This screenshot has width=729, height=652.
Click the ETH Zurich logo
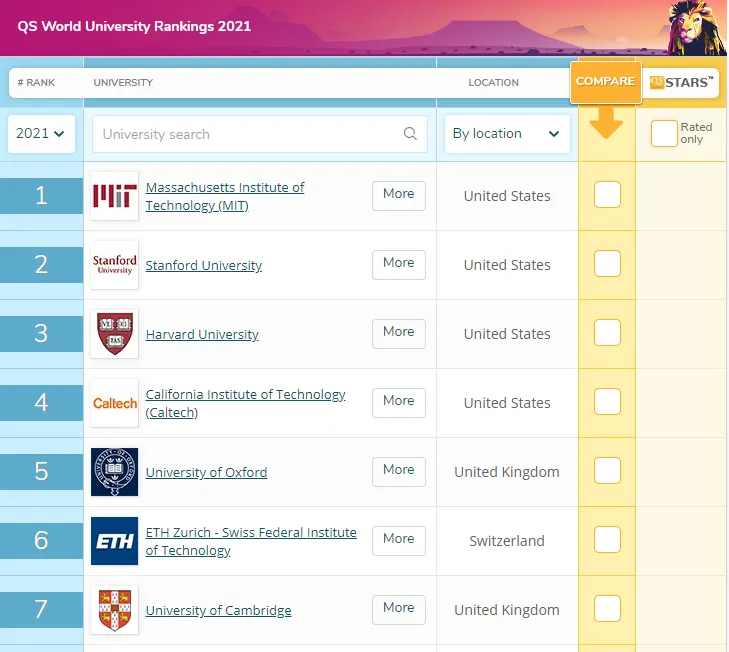click(x=114, y=540)
